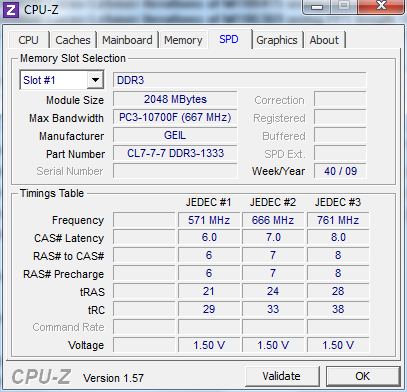The image size is (407, 392).
Task: Open the Slot #1 dropdown arrow
Action: [x=95, y=80]
